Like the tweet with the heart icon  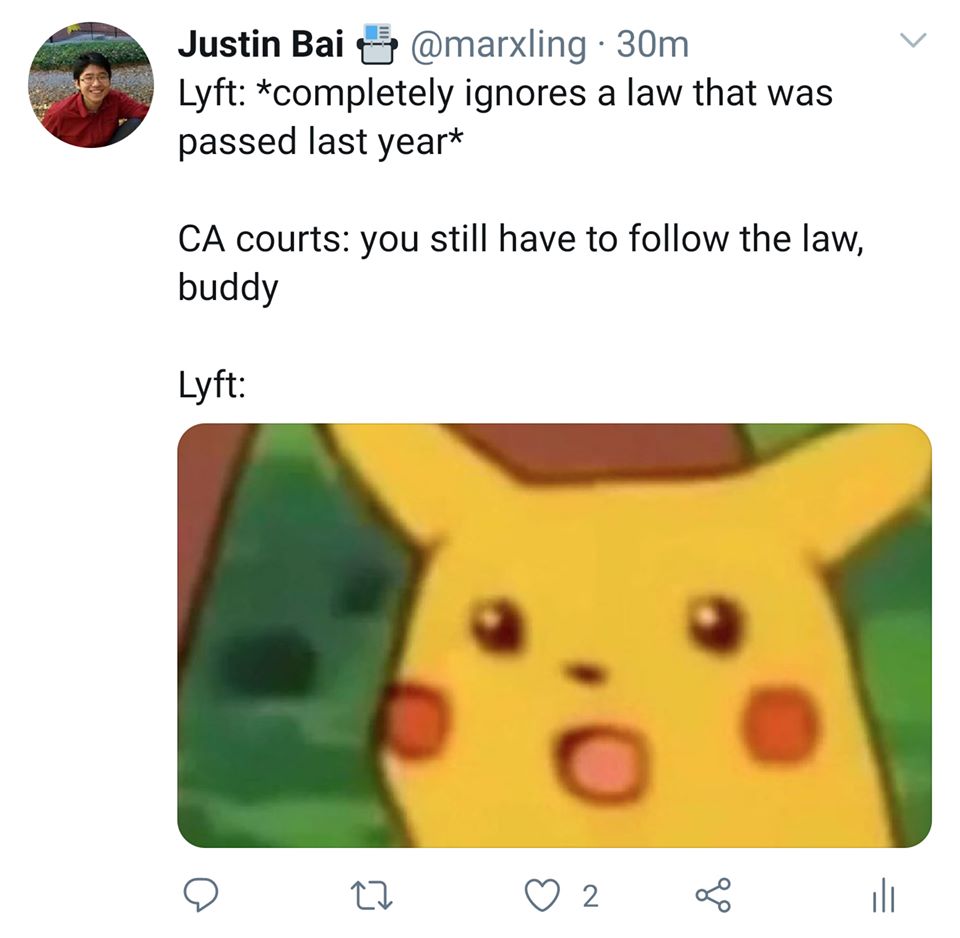point(542,896)
